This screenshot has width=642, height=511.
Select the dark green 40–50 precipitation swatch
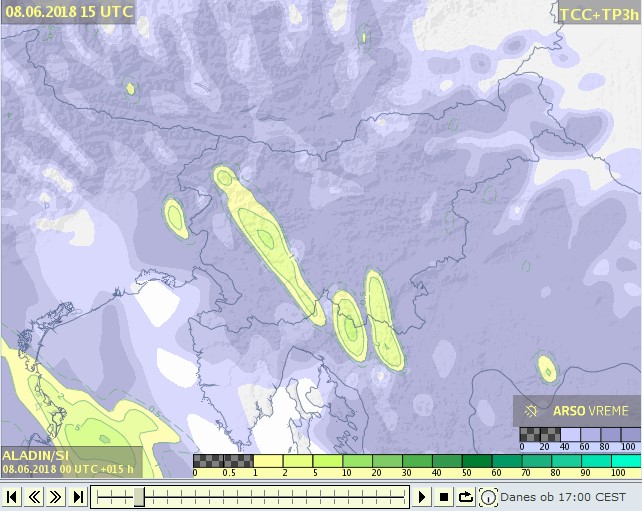pyautogui.click(x=447, y=461)
